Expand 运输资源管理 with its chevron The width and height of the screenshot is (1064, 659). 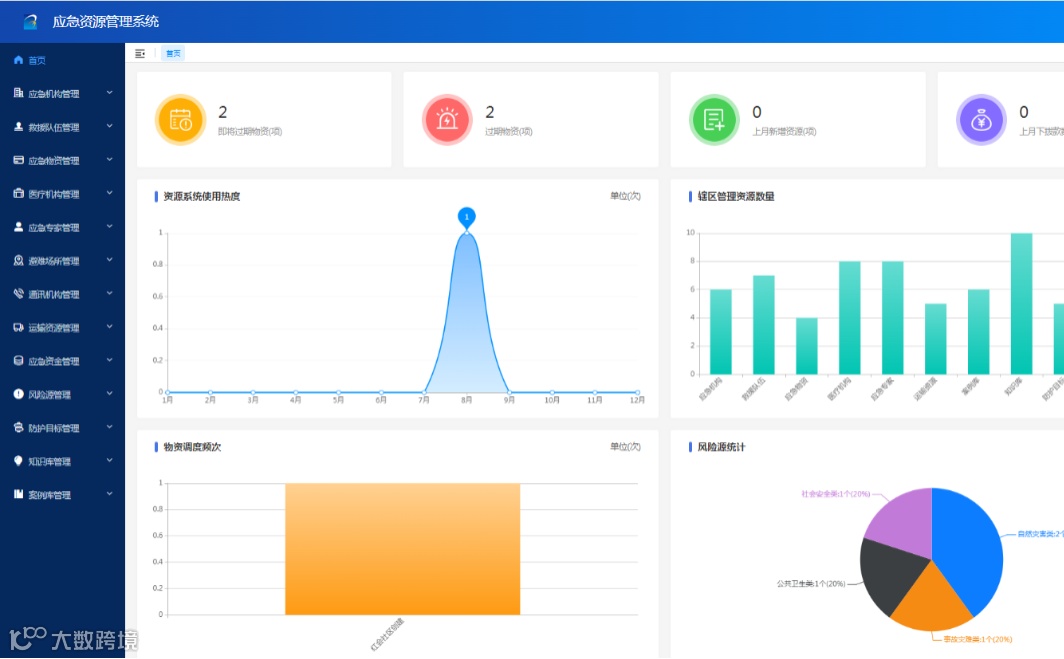pos(109,327)
